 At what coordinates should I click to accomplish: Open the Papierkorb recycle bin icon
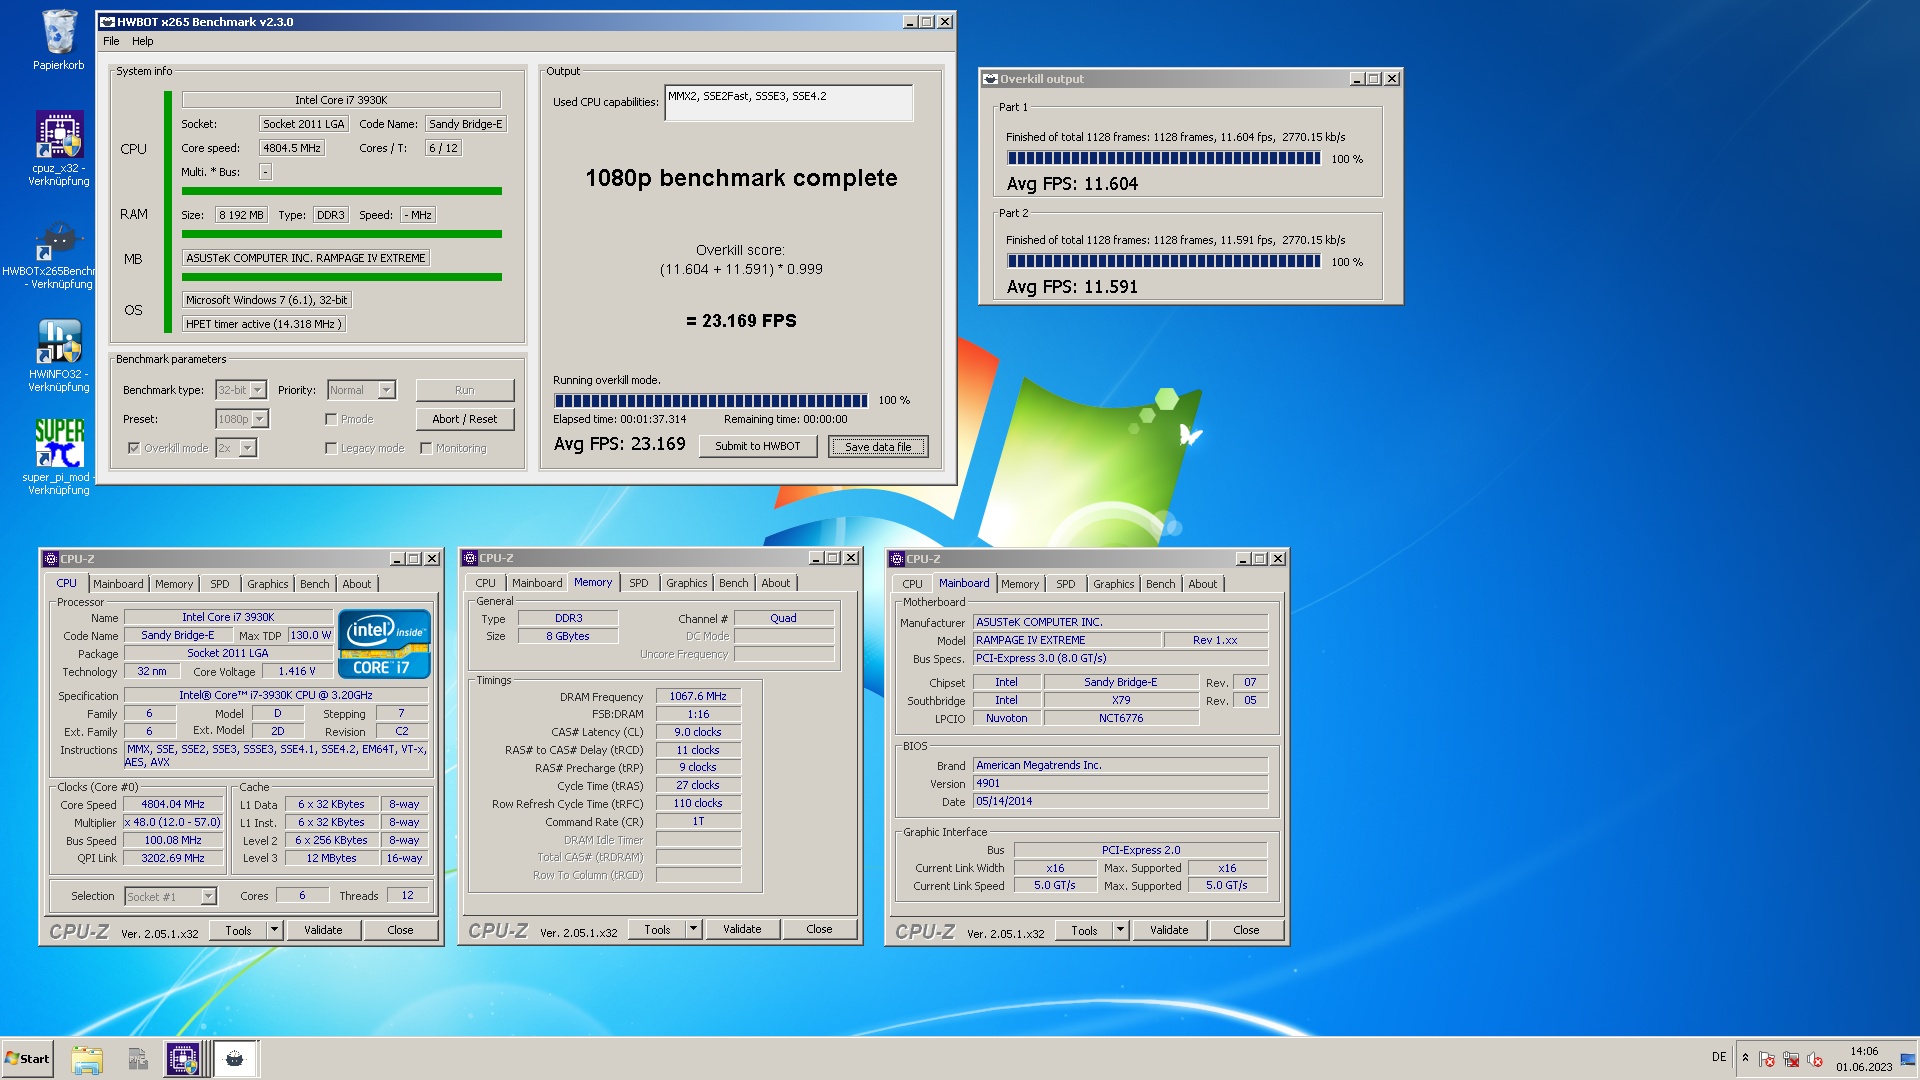pyautogui.click(x=59, y=40)
